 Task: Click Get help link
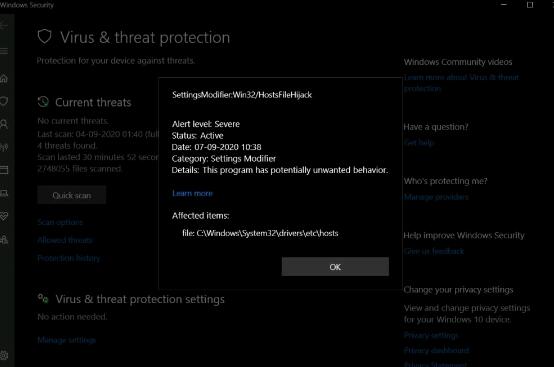click(x=419, y=143)
